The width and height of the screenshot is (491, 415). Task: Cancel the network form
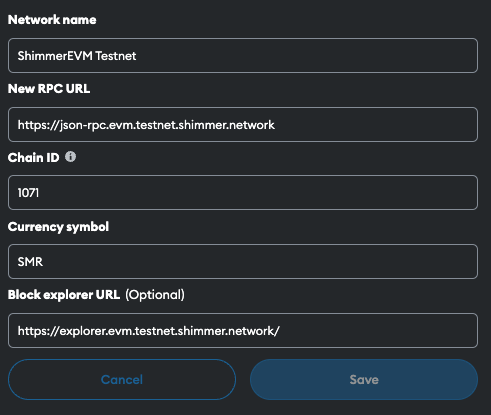click(122, 379)
